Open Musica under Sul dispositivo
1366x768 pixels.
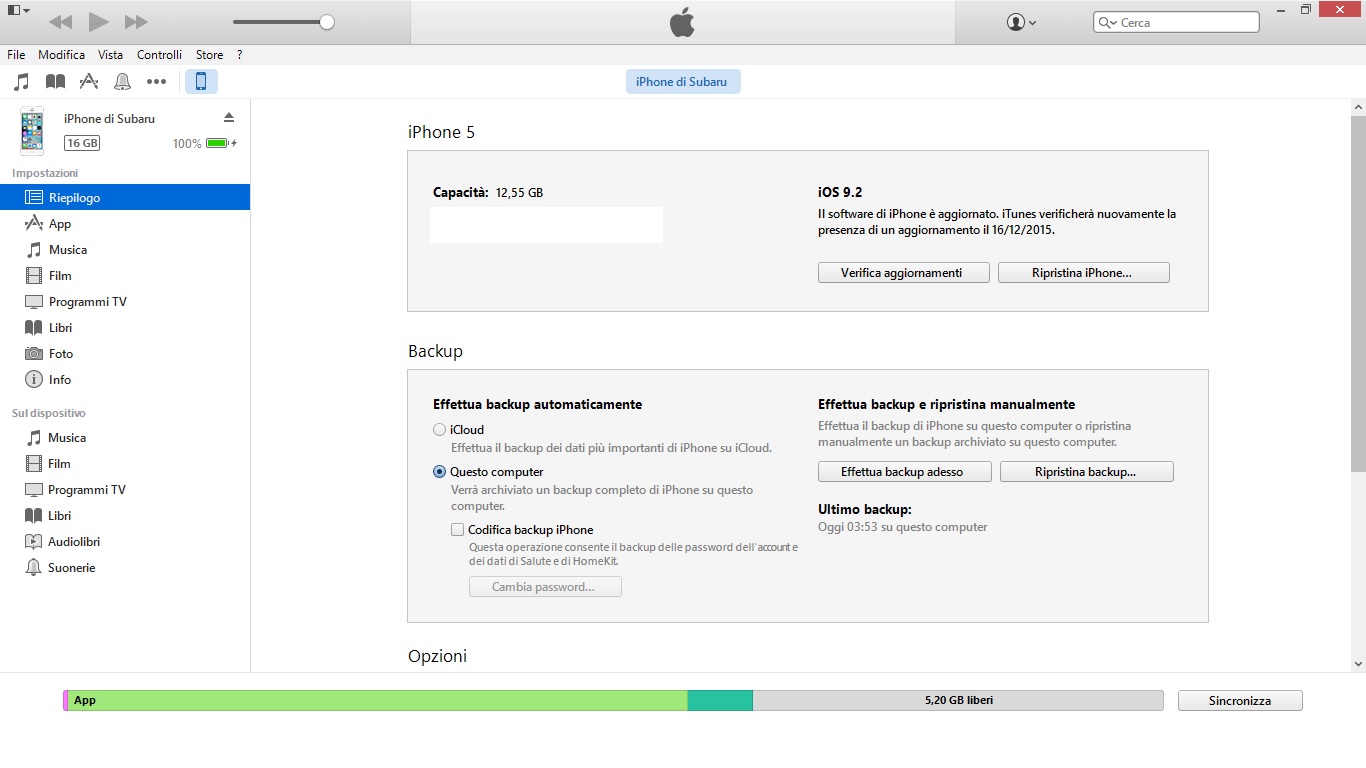[125, 438]
